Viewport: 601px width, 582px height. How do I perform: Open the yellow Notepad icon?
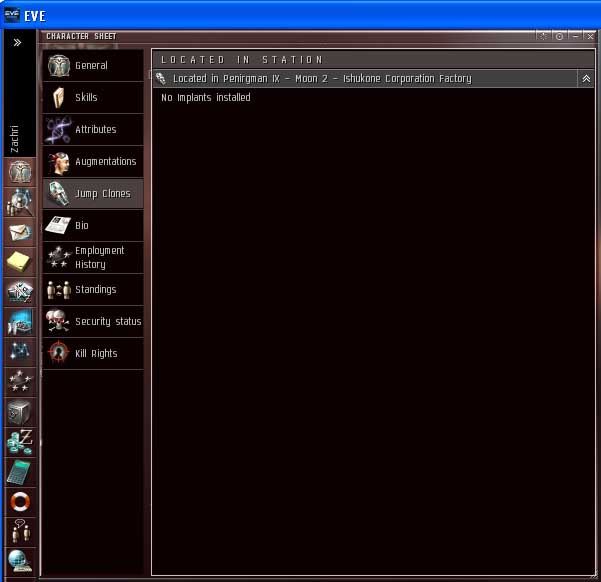coord(20,262)
